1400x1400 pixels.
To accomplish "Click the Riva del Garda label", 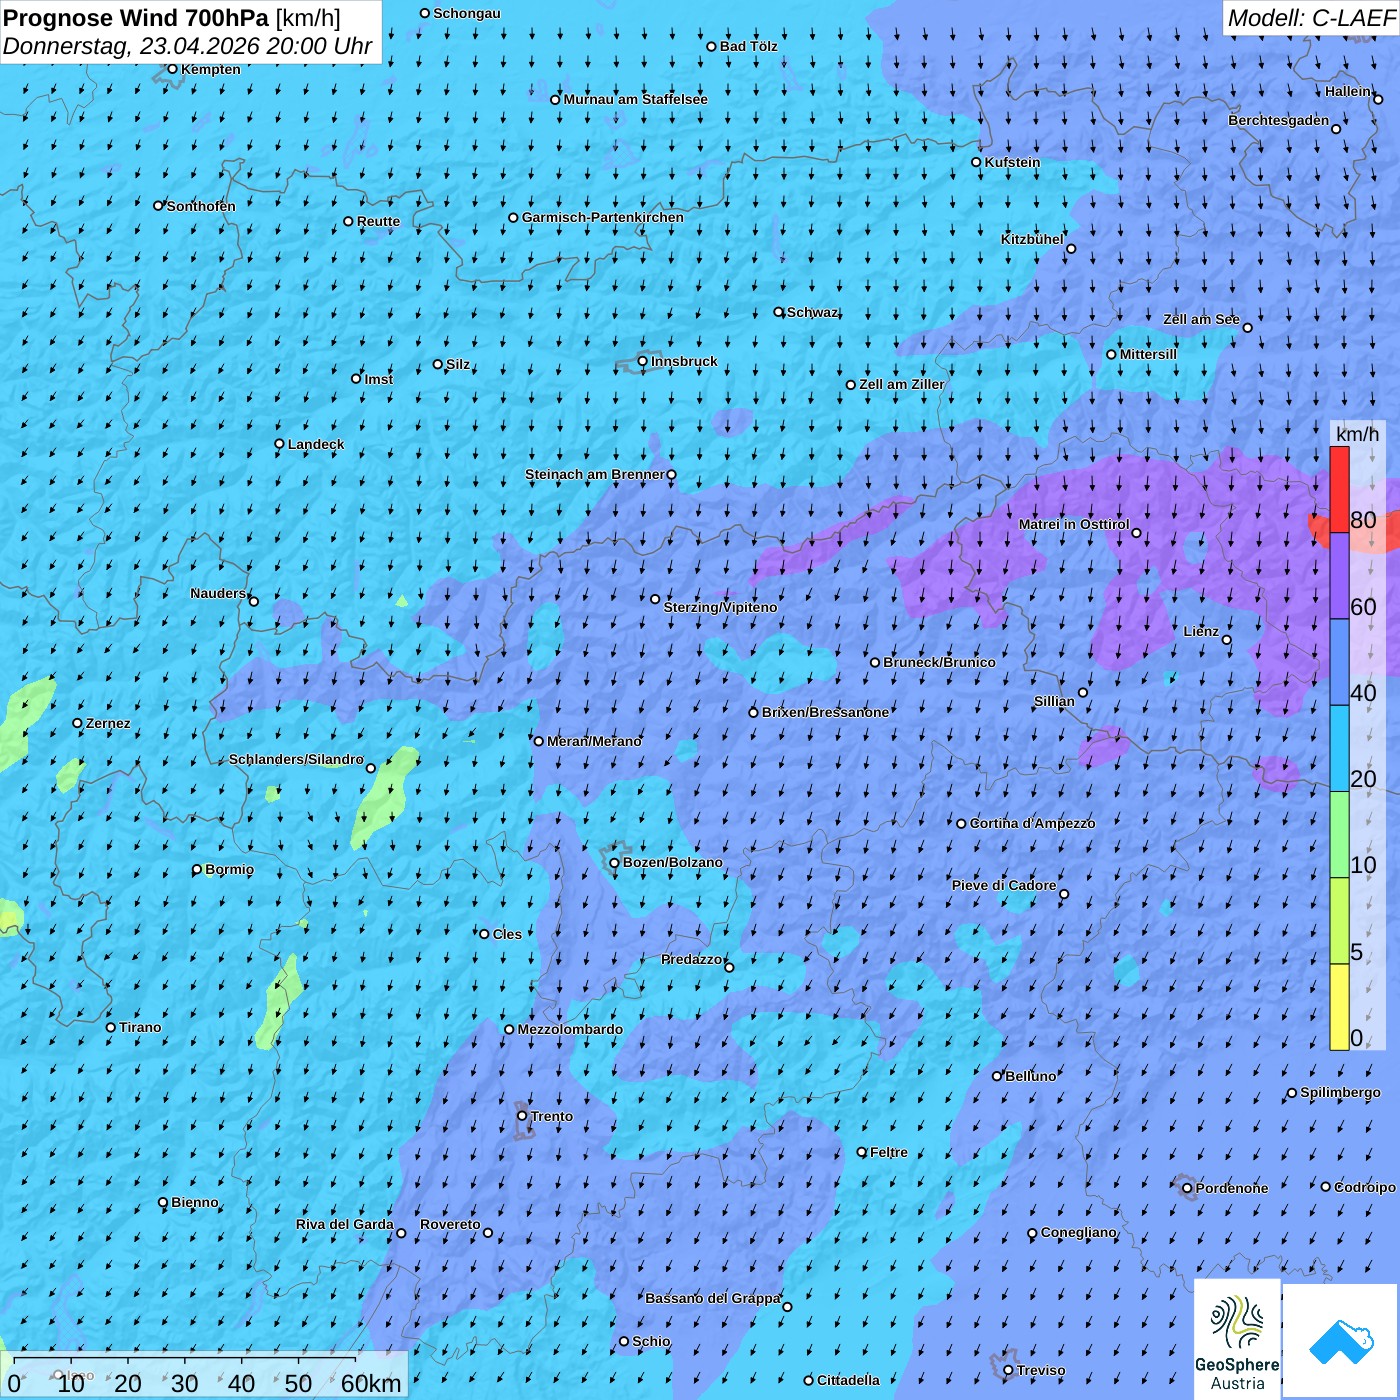I will coord(344,1224).
